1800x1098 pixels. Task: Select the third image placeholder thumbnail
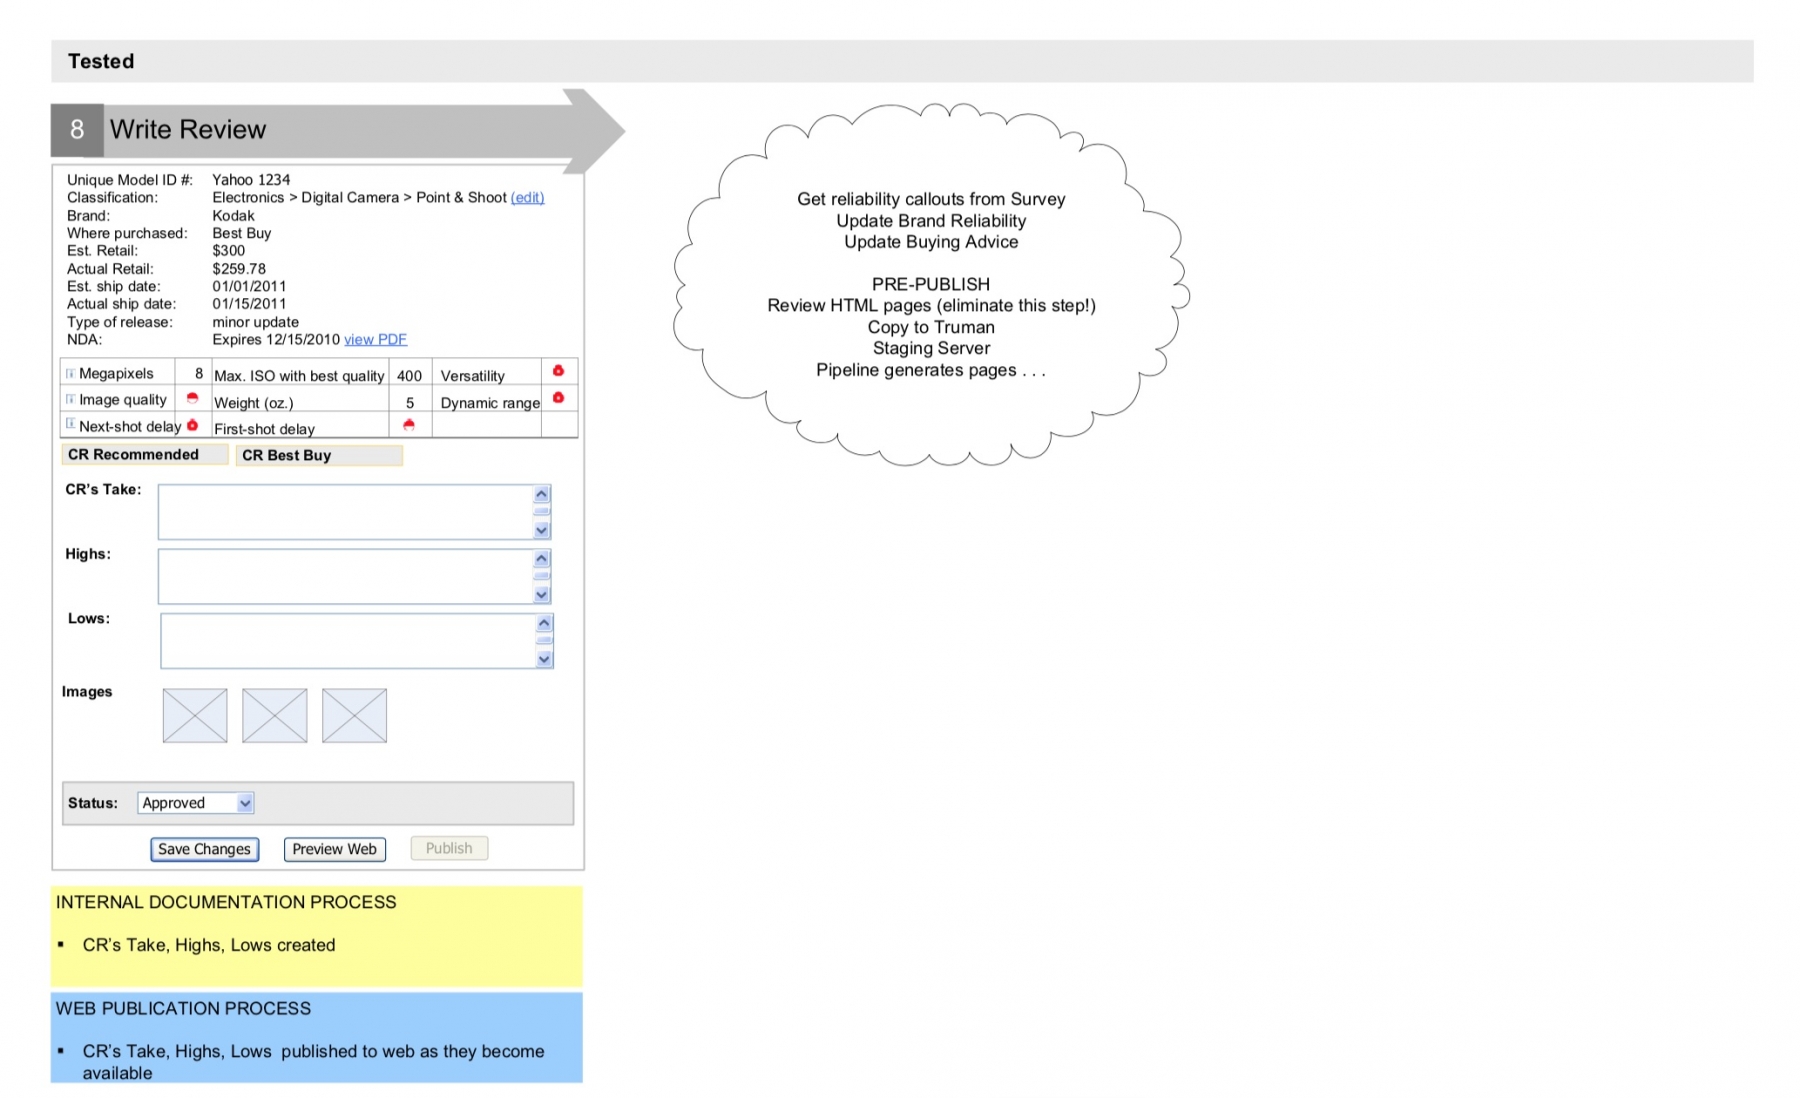(354, 716)
